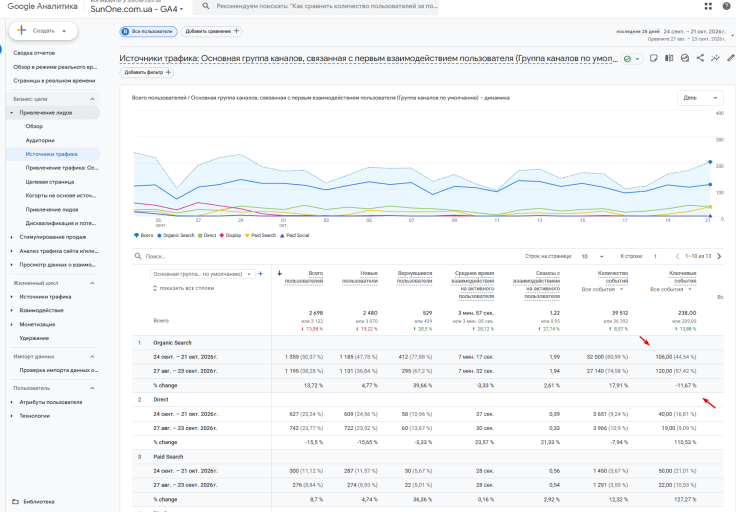Screen dimensions: 736x512
Task: Toggle Paid Social series in legend
Action: point(294,236)
